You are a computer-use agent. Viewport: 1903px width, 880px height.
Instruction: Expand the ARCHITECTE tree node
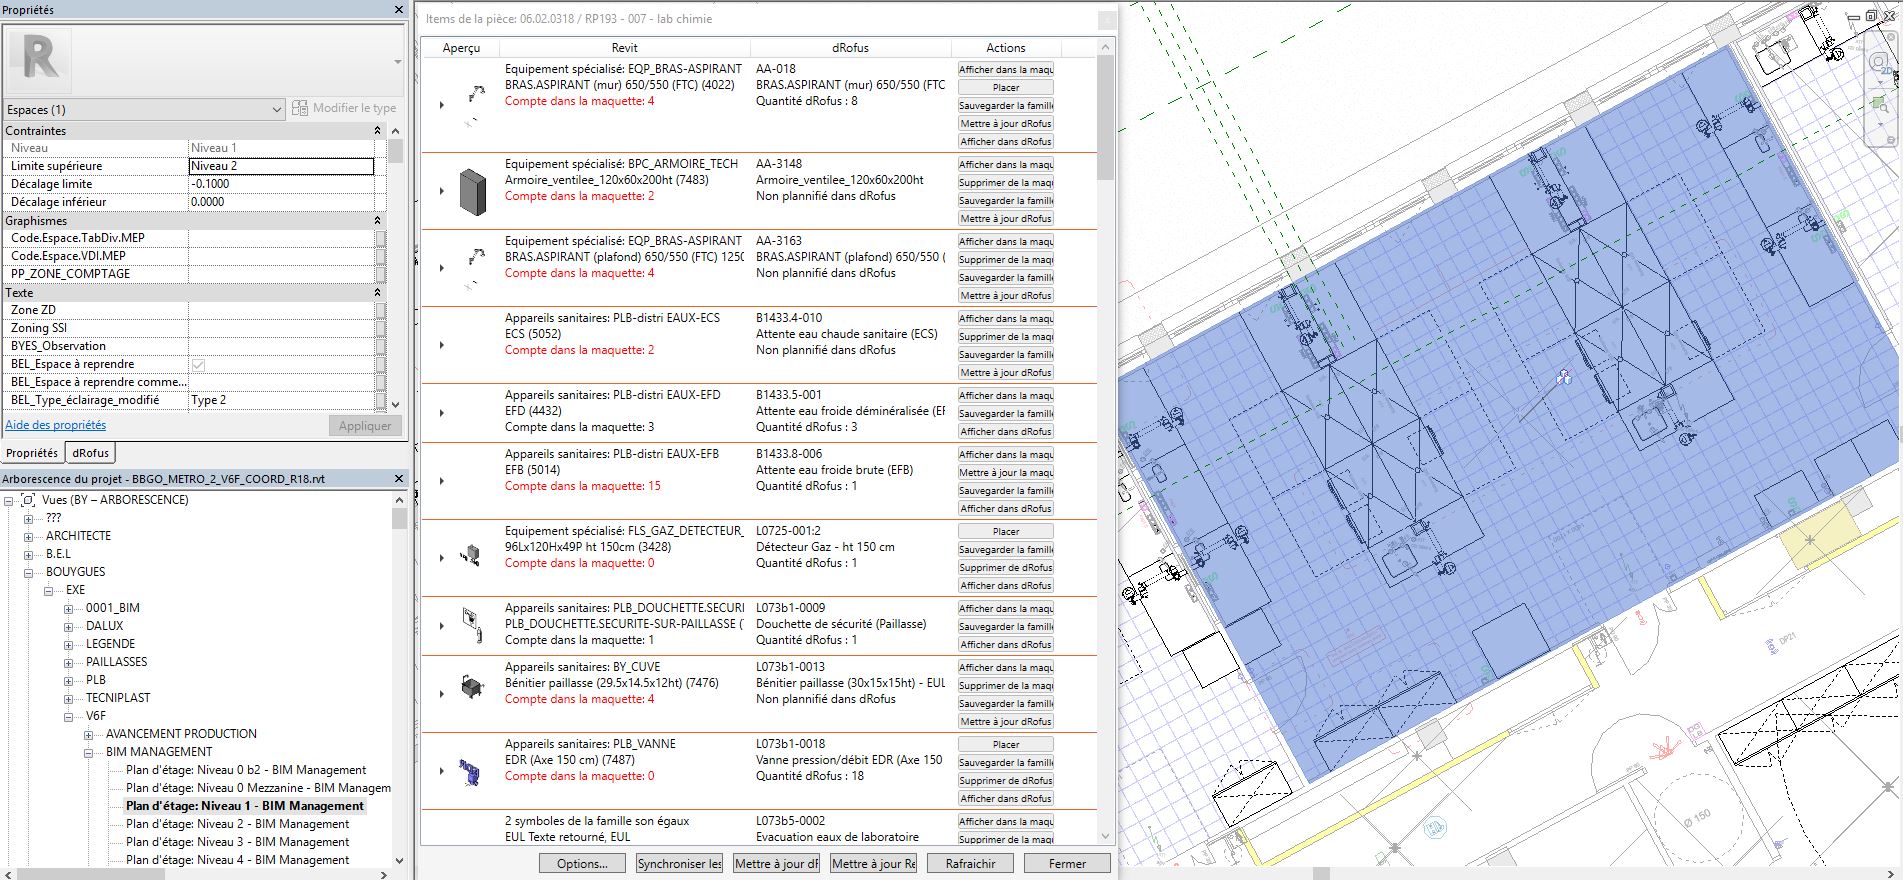tap(29, 536)
